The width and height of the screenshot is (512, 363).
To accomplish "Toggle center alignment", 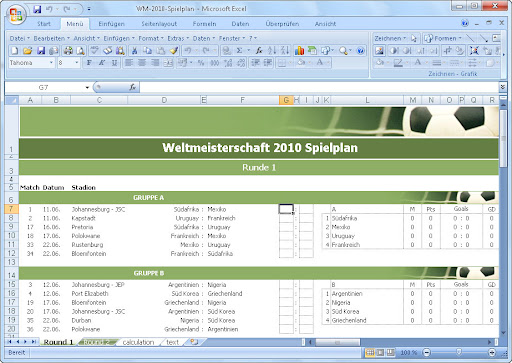I will [142, 63].
